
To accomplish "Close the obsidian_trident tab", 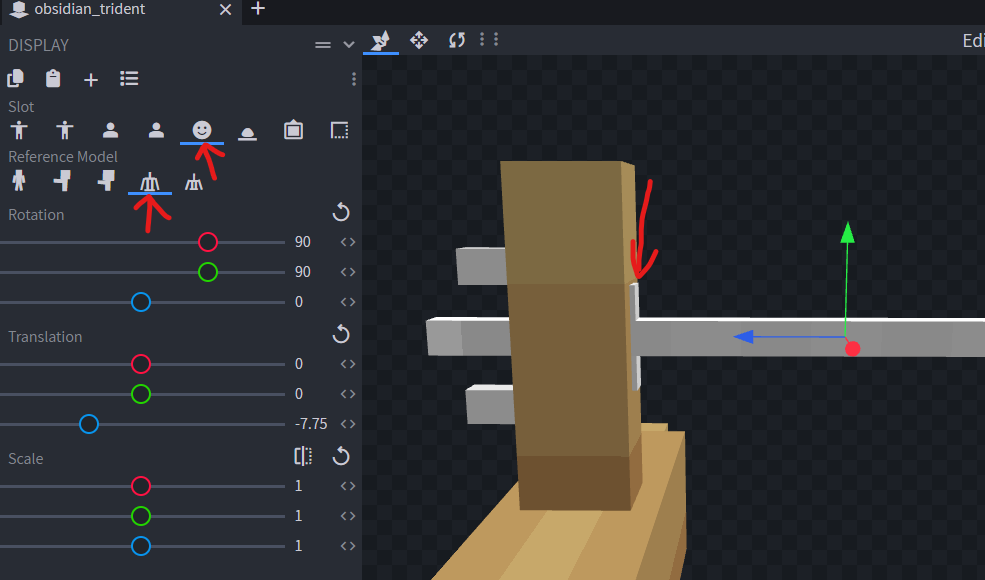I will (x=226, y=9).
